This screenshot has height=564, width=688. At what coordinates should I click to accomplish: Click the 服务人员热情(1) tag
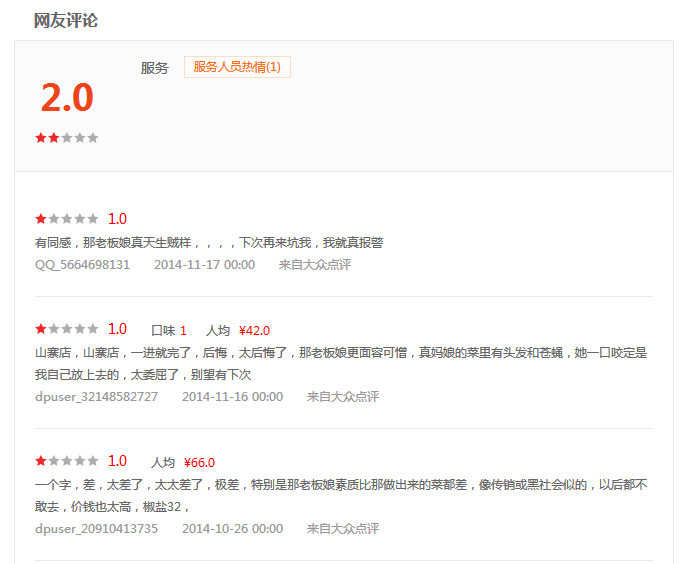[x=237, y=67]
